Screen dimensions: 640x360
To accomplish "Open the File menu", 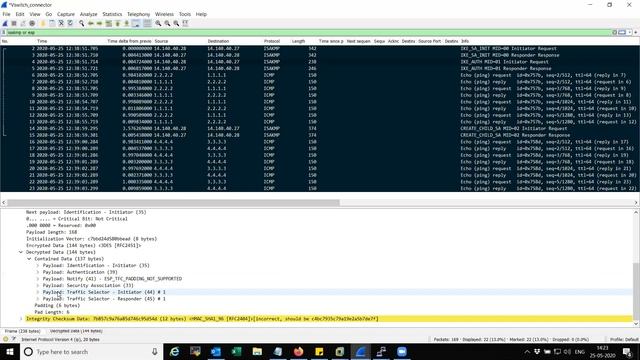I will [x=7, y=14].
